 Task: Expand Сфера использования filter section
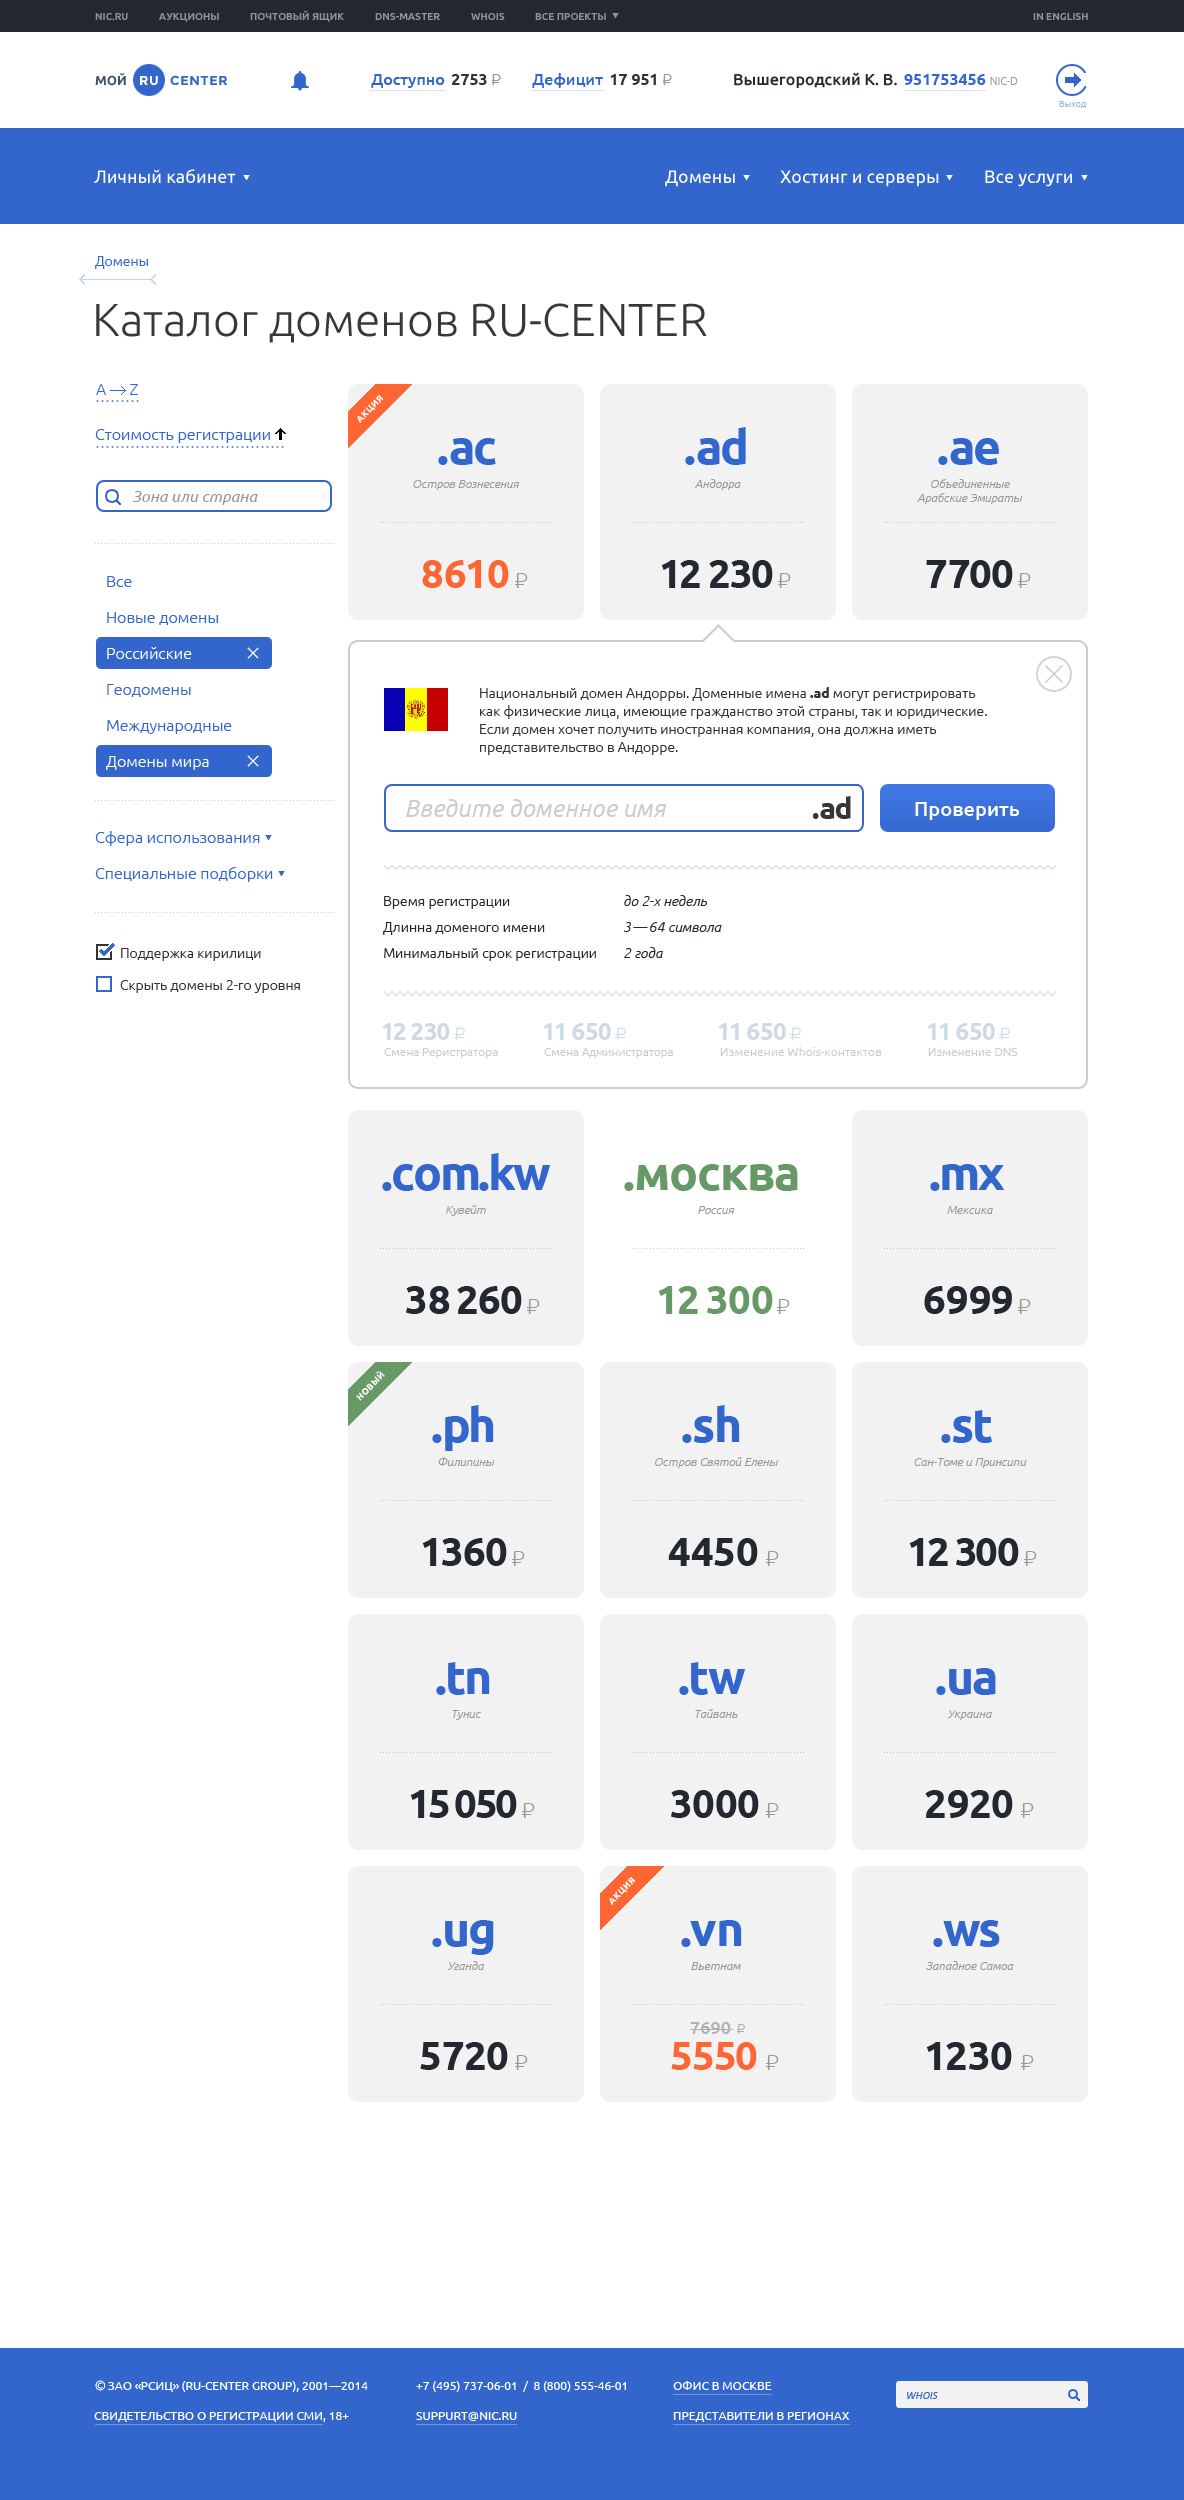183,838
